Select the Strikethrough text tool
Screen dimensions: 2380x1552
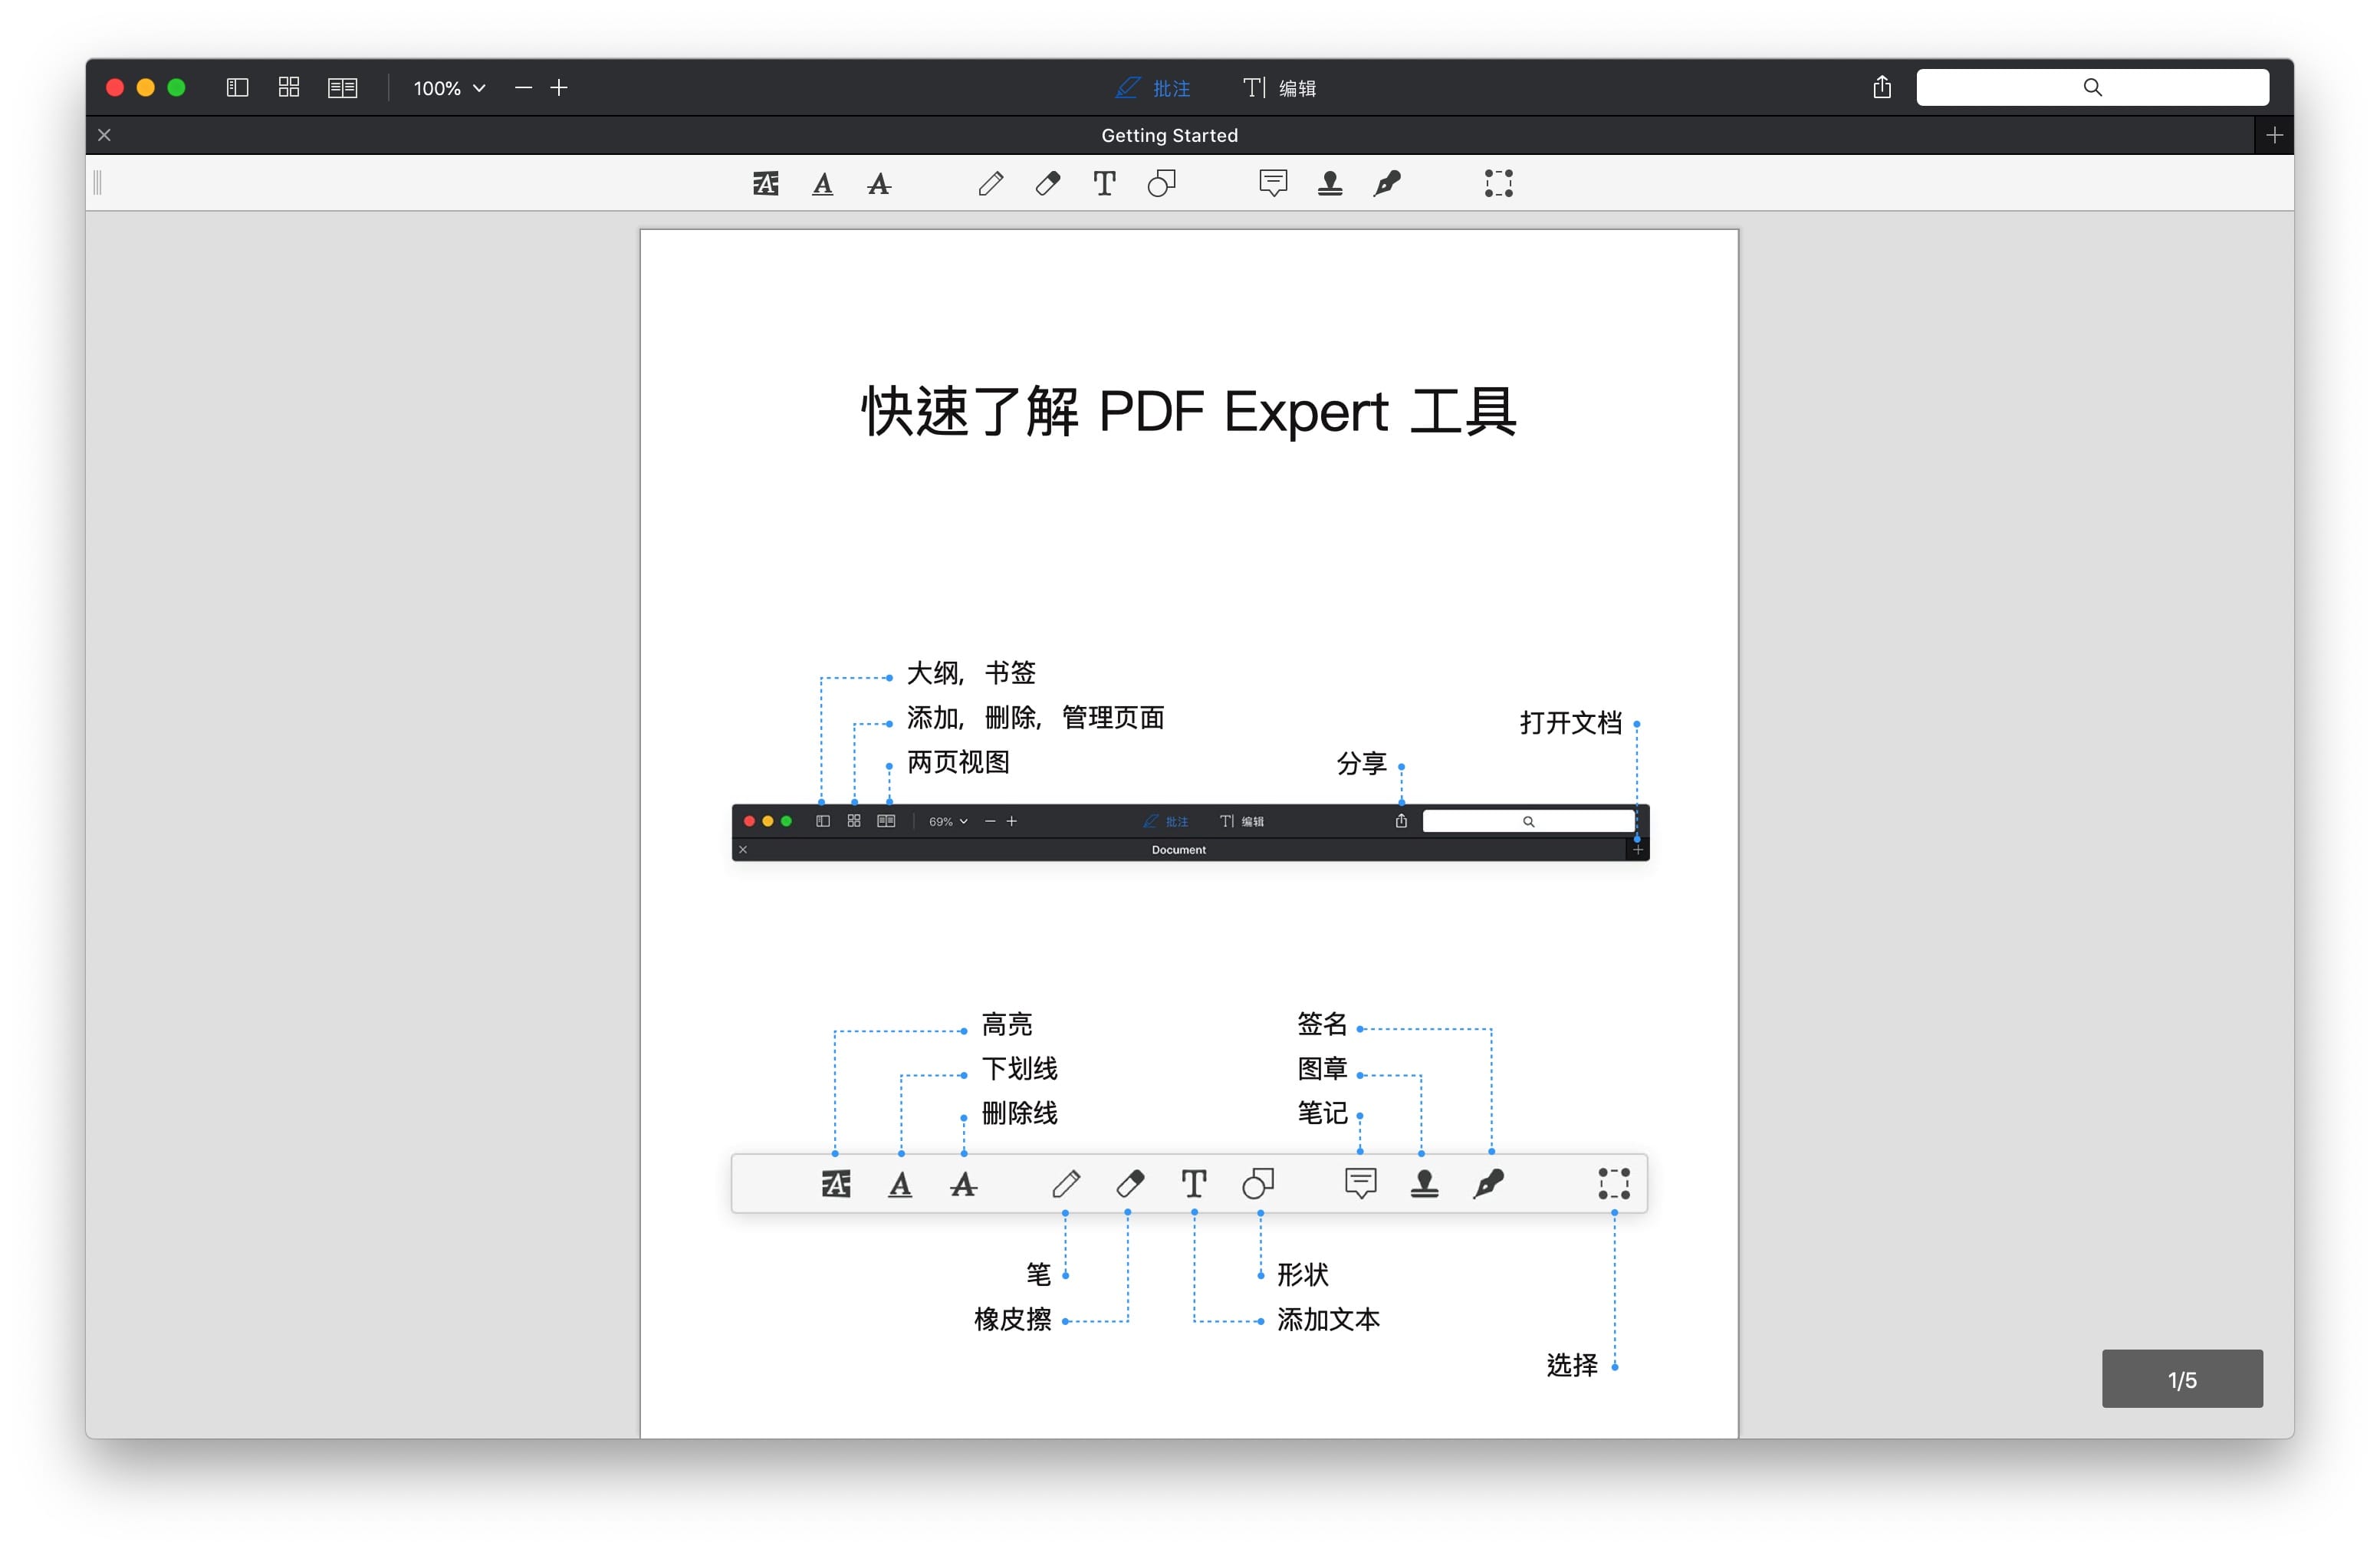879,184
